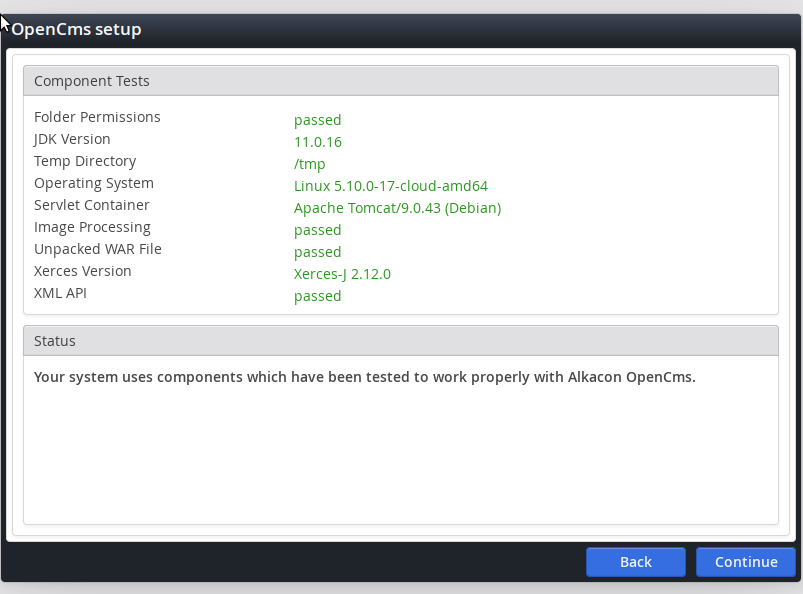Select the Apache Tomcat/9.0.43 (Debian) value
Screen dimensions: 803x594
[x=397, y=208]
